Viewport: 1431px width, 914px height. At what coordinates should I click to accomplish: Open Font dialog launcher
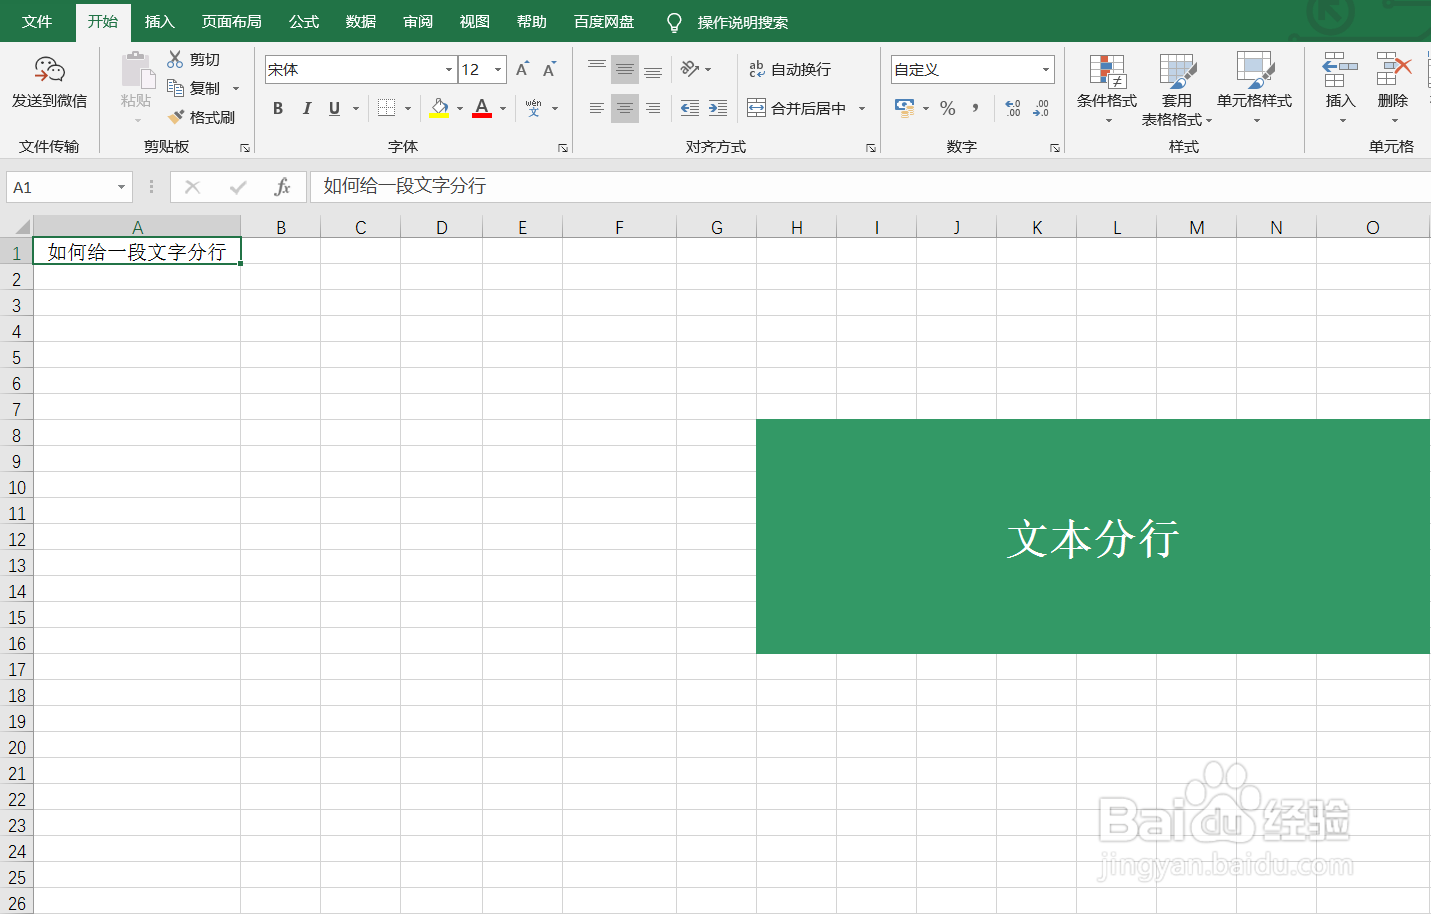(x=563, y=148)
